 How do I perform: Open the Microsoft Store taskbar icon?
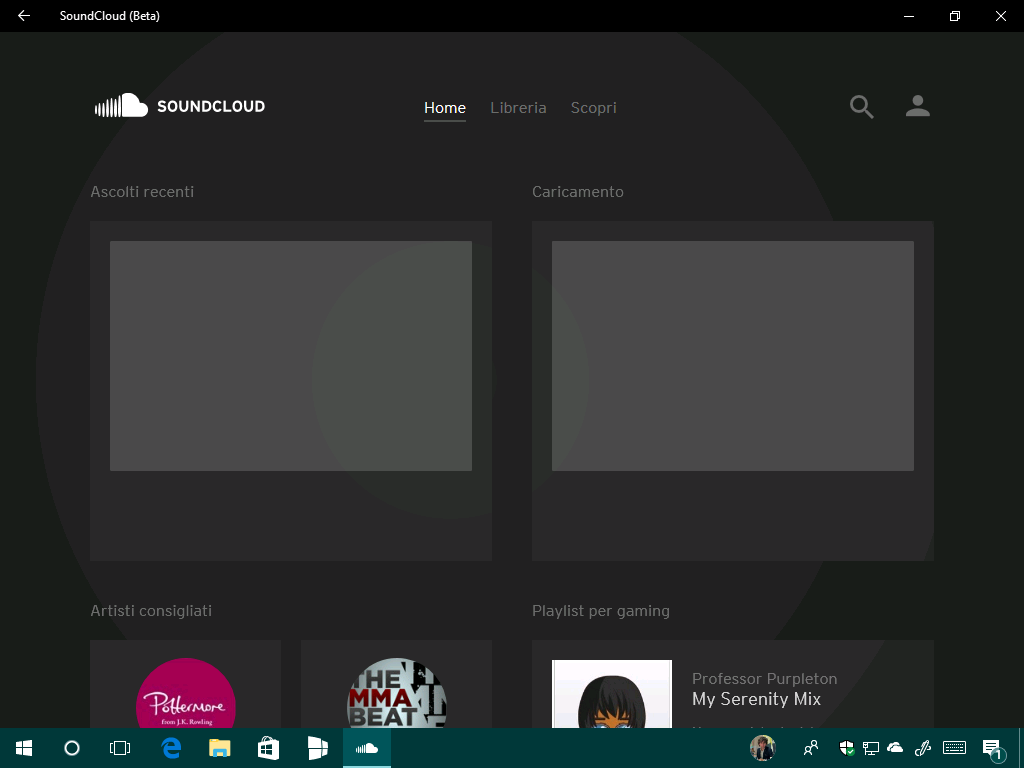[268, 748]
